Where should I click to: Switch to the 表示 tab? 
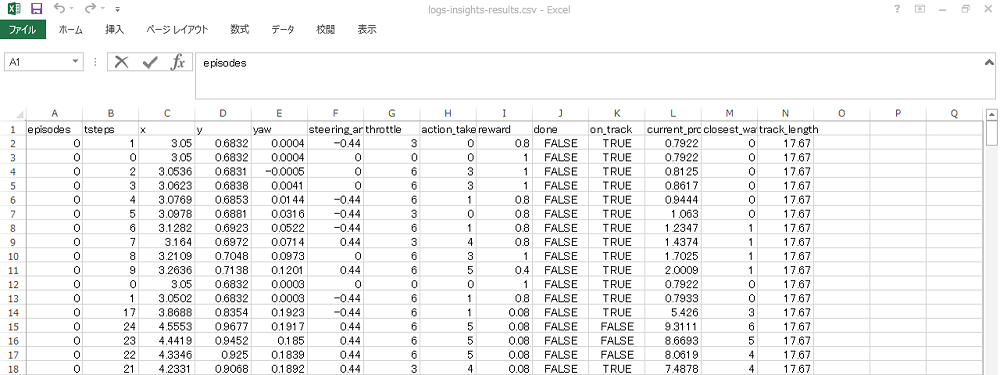[x=367, y=30]
